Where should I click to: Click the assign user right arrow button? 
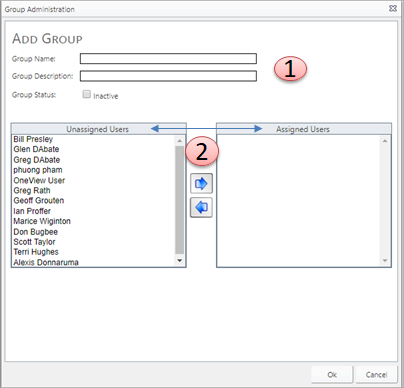coord(201,183)
